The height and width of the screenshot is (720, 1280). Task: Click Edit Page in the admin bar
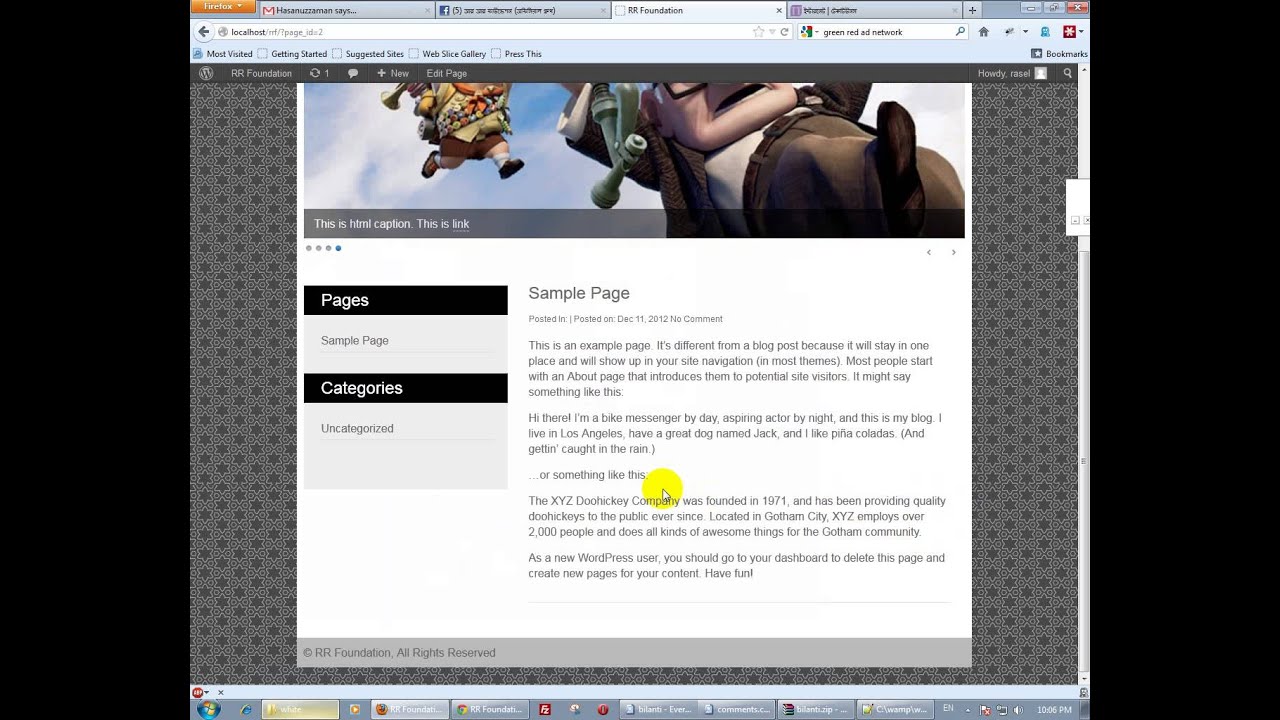click(x=446, y=73)
